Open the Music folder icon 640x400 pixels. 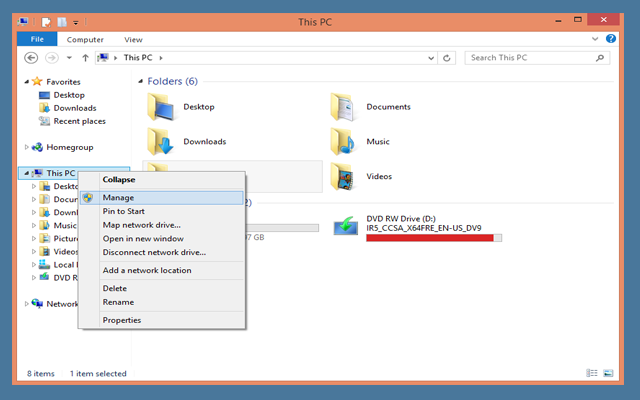click(343, 141)
